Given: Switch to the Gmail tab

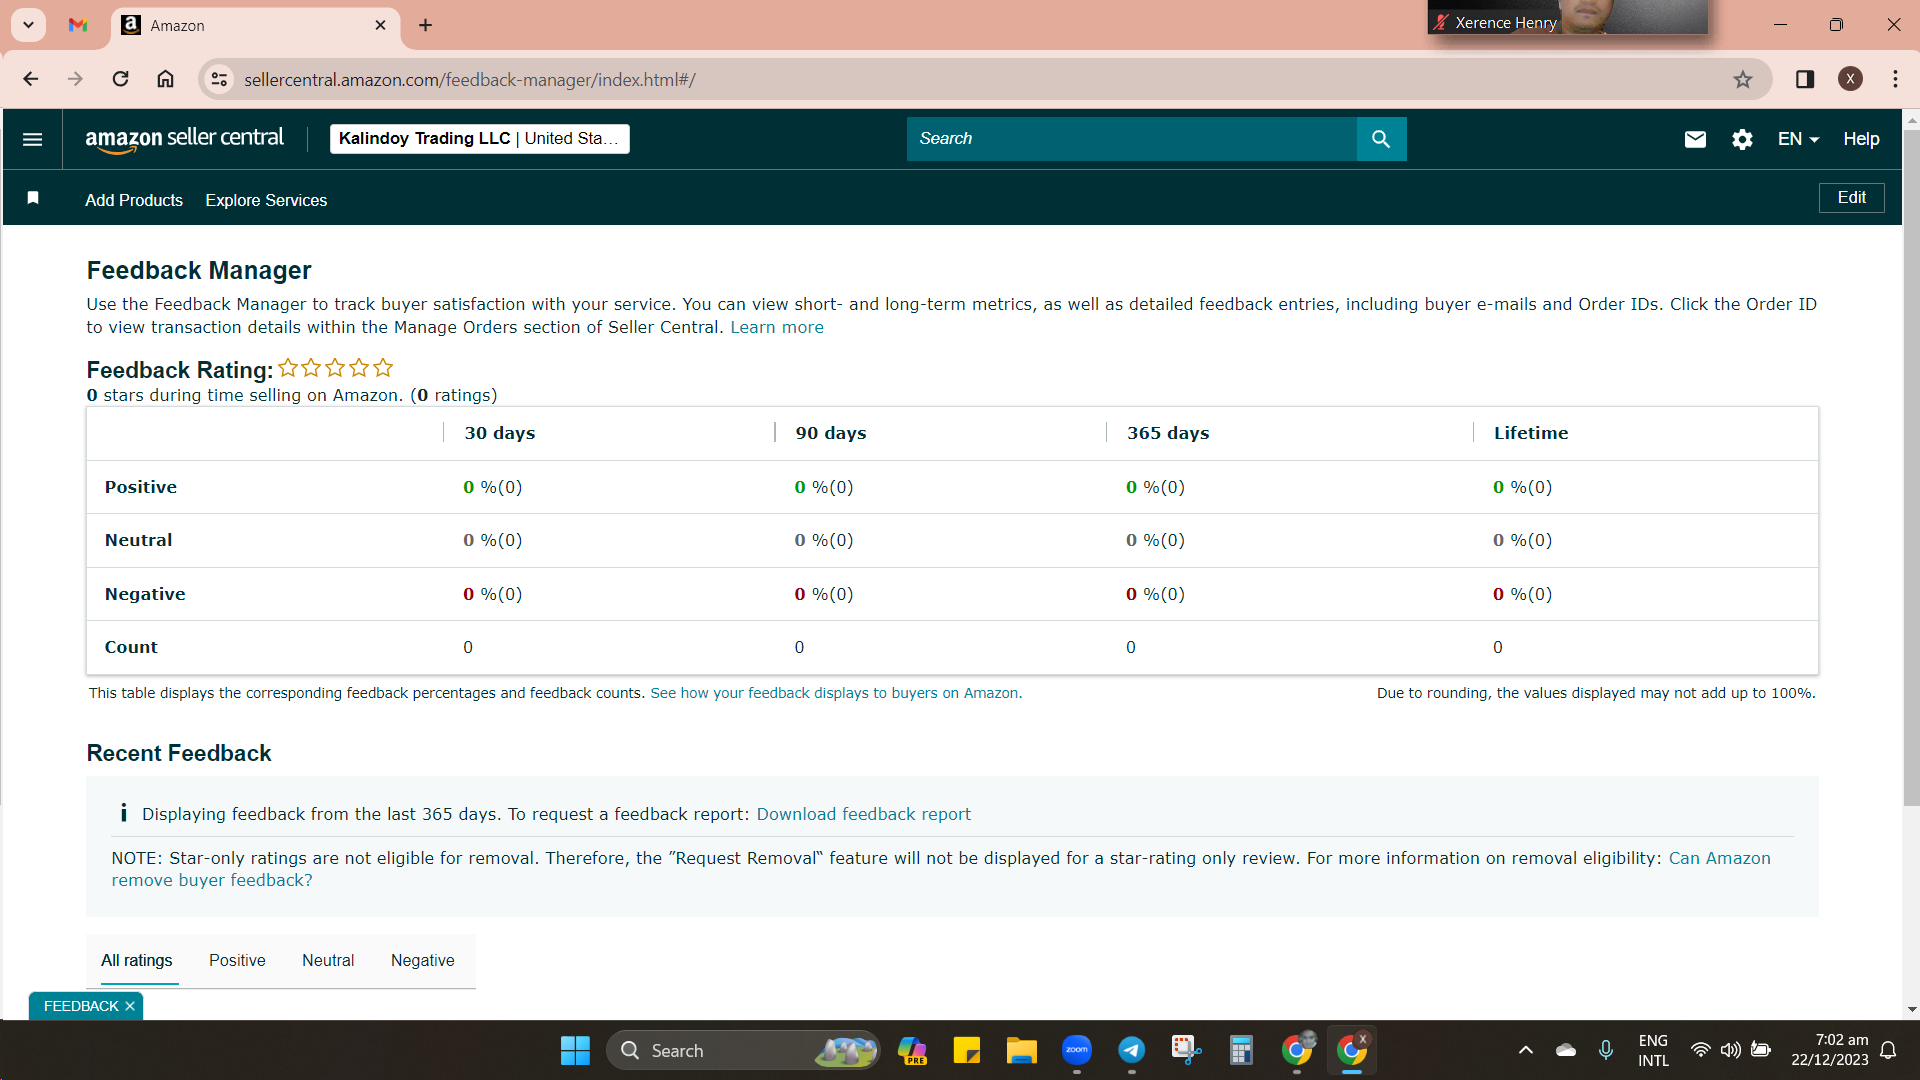Looking at the screenshot, I should [78, 25].
